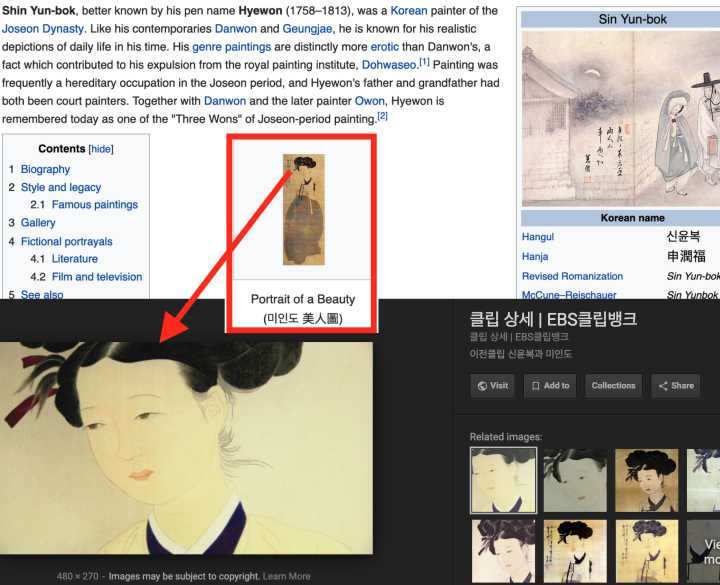Open the Collections button

click(613, 386)
